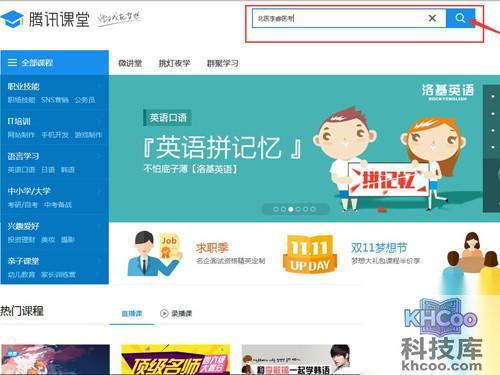This screenshot has height=375, width=500.
Task: Open the 家长训练营 subcategory
Action: [x=58, y=275]
